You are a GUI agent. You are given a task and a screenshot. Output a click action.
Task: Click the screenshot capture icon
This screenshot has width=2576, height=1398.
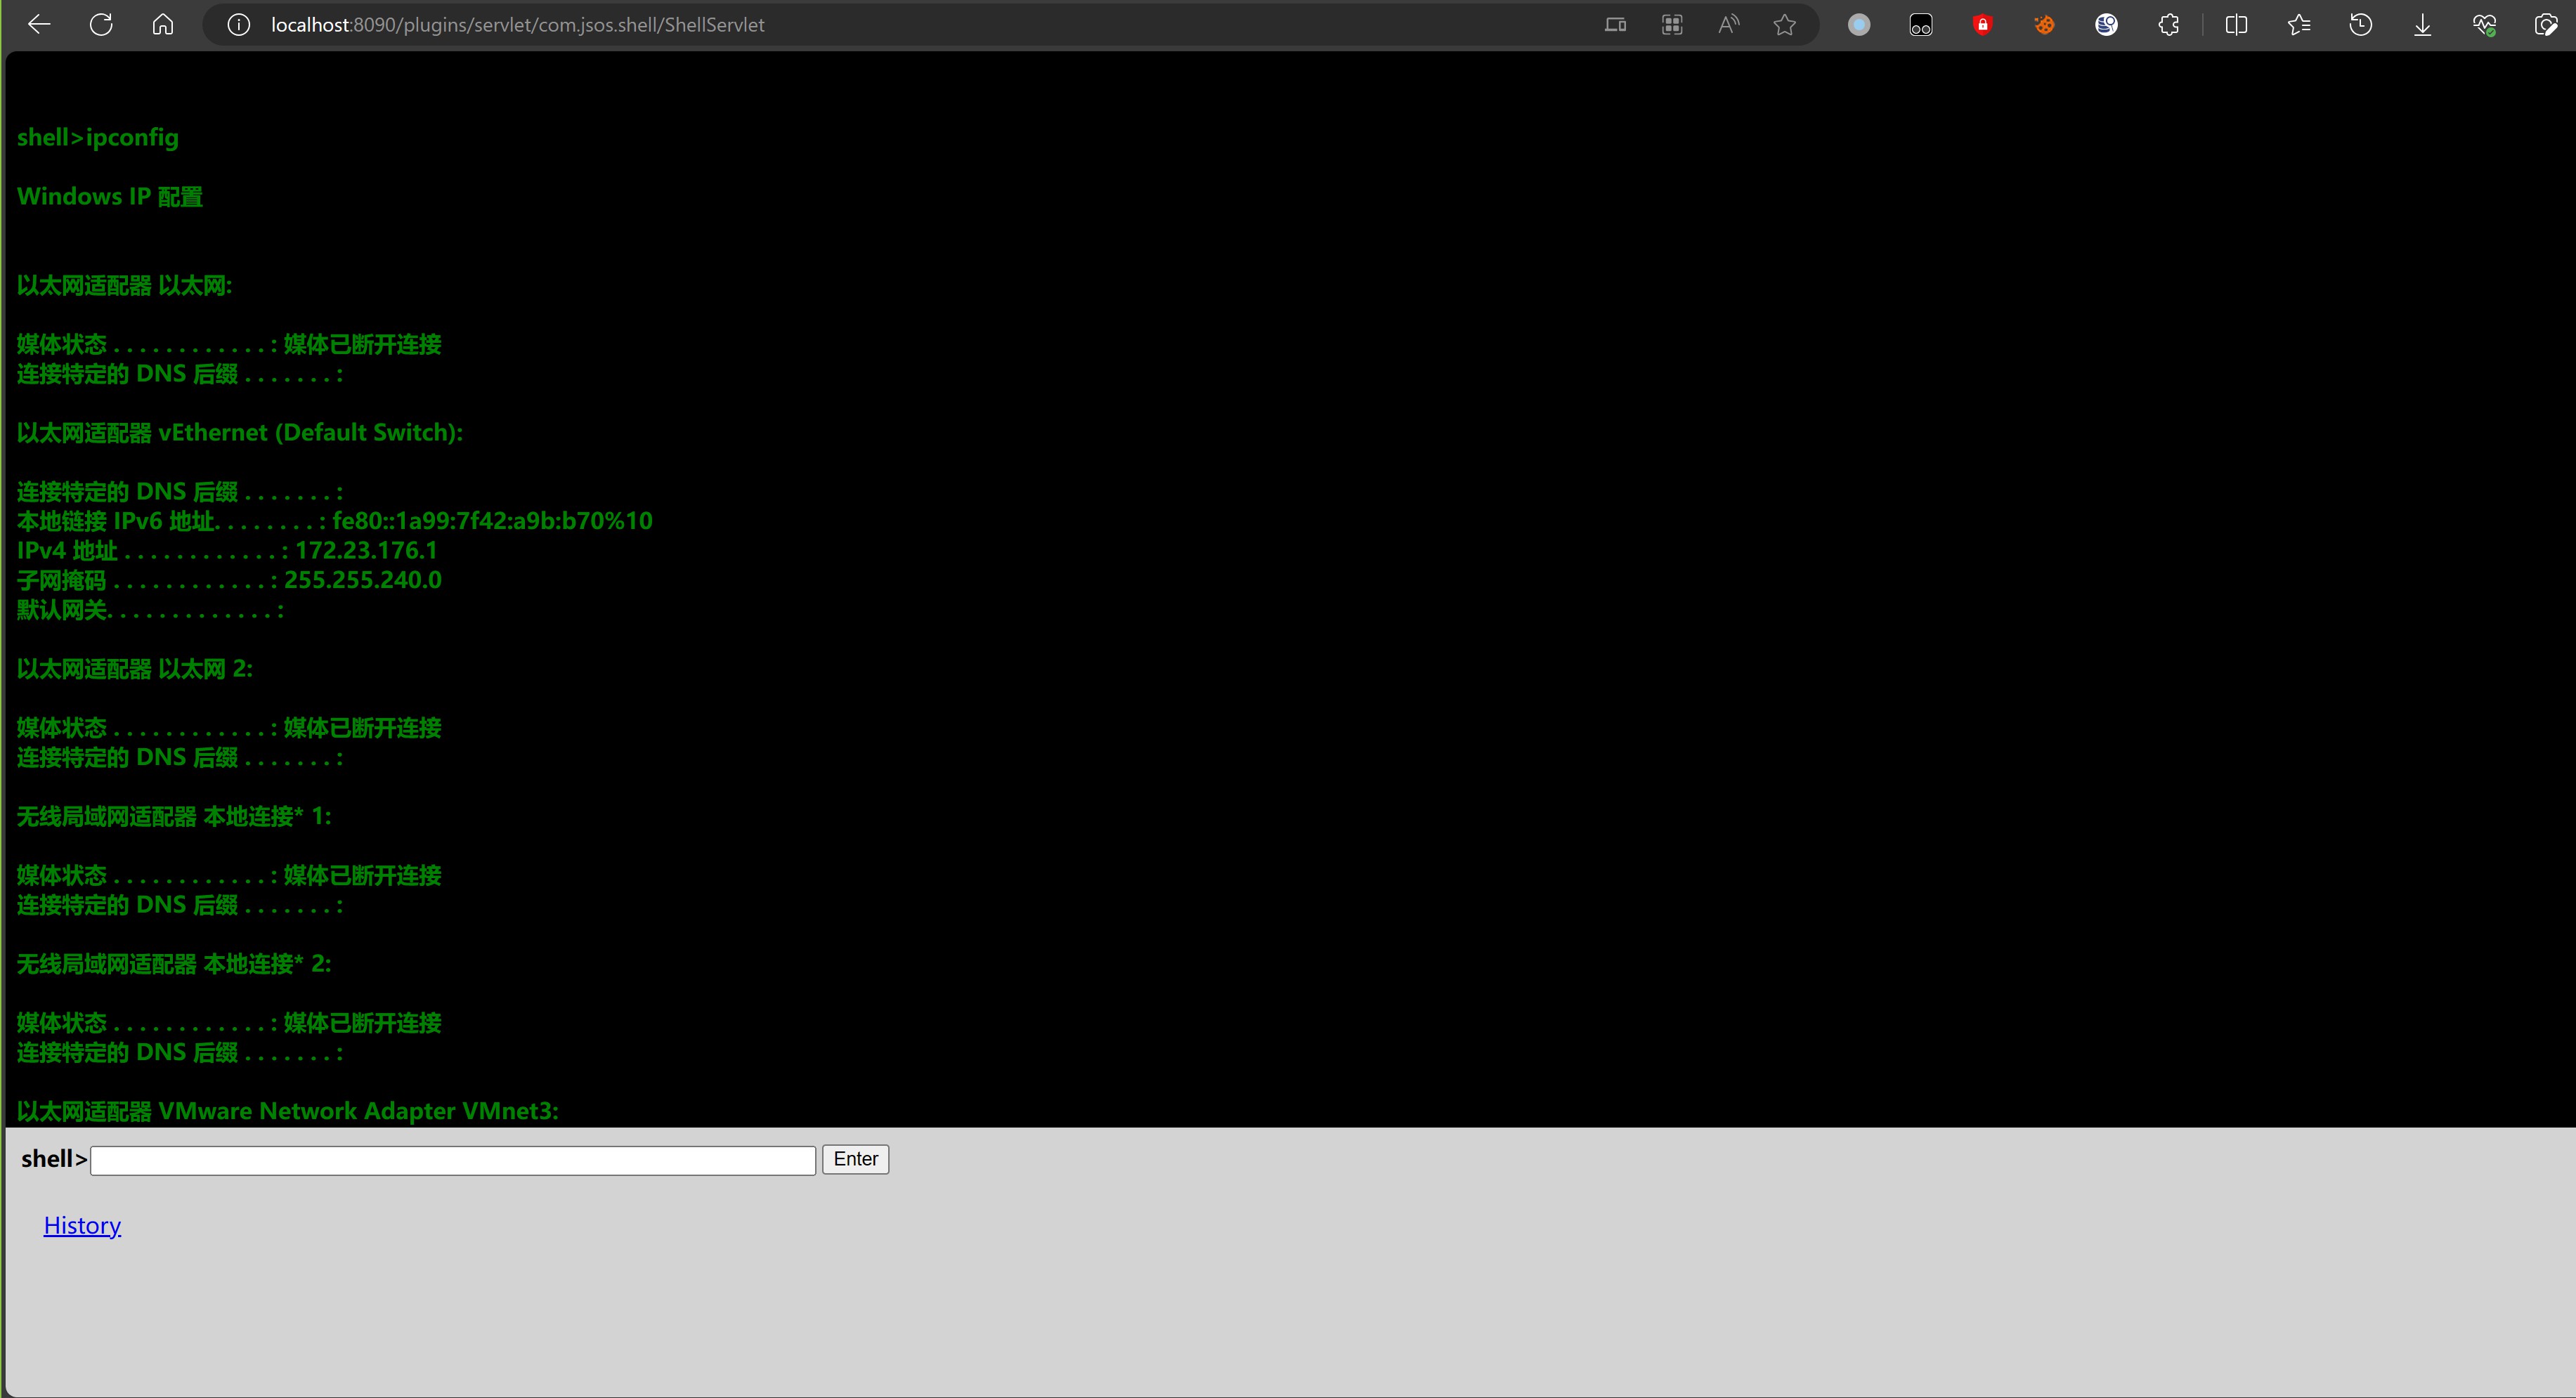click(x=2546, y=25)
